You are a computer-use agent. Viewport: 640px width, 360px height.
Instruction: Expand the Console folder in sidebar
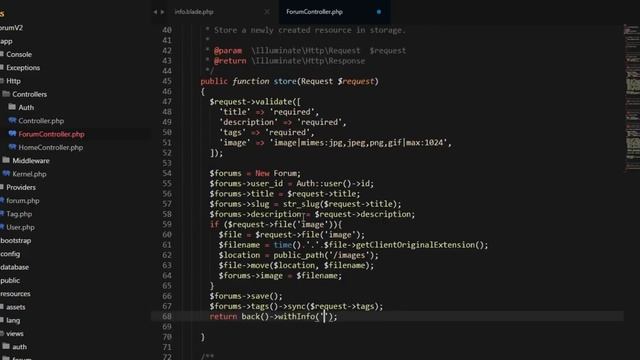[x=19, y=54]
